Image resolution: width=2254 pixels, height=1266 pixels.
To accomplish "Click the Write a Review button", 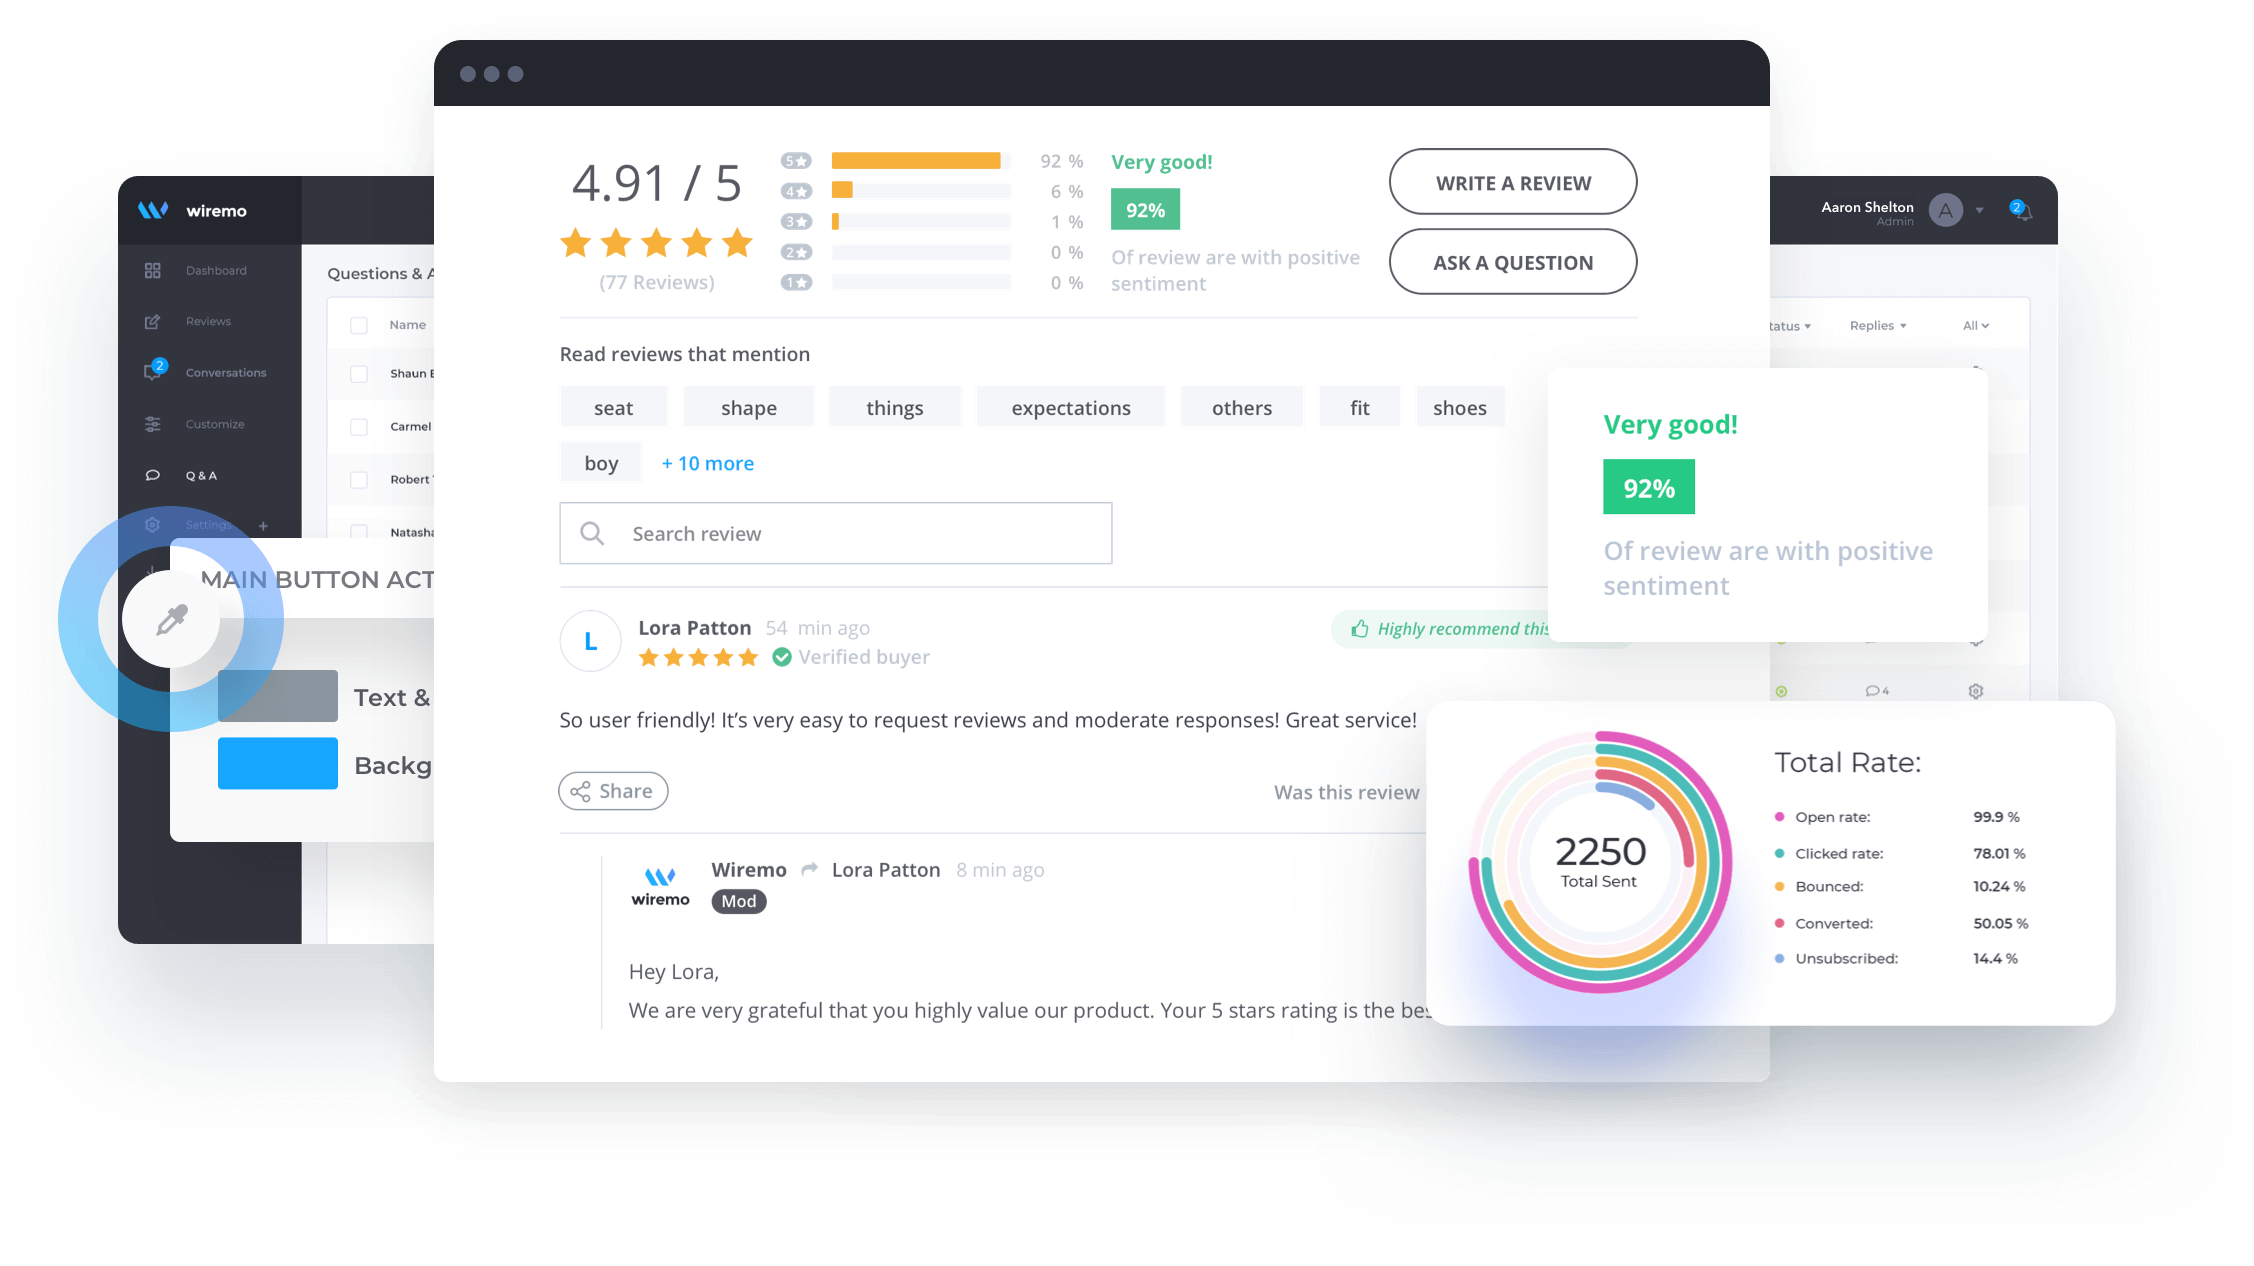I will [1512, 181].
